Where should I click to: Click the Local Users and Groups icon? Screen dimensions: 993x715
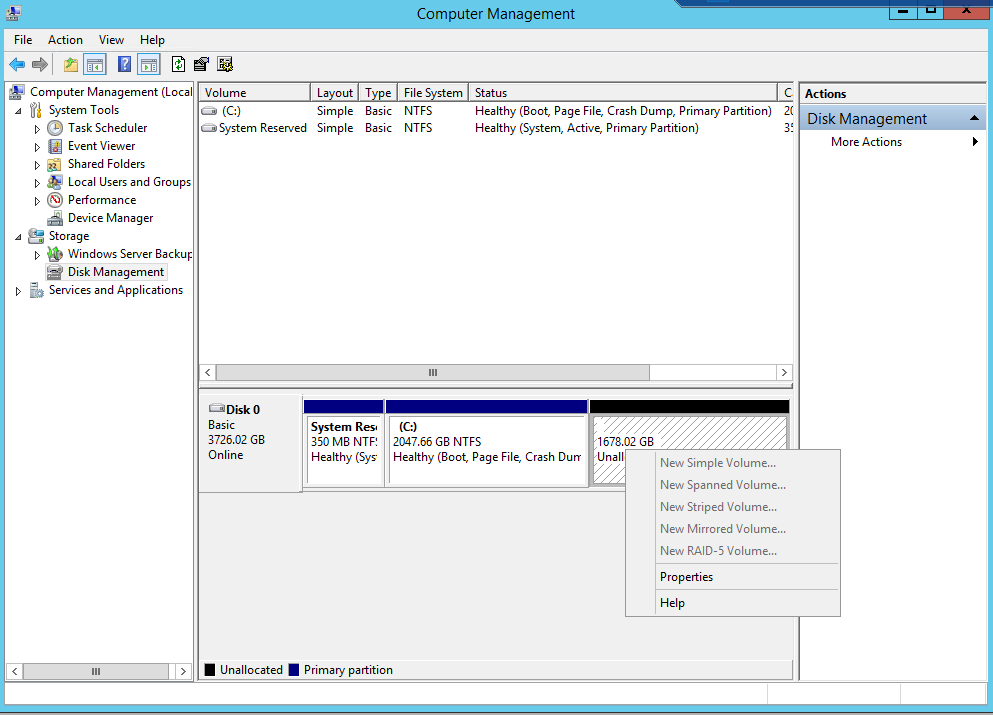coord(56,182)
